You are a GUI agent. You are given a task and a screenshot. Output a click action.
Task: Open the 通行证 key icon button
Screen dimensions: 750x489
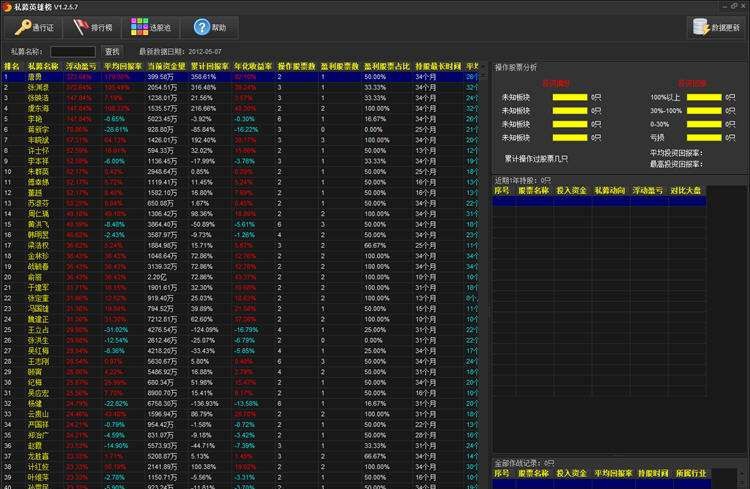point(35,27)
